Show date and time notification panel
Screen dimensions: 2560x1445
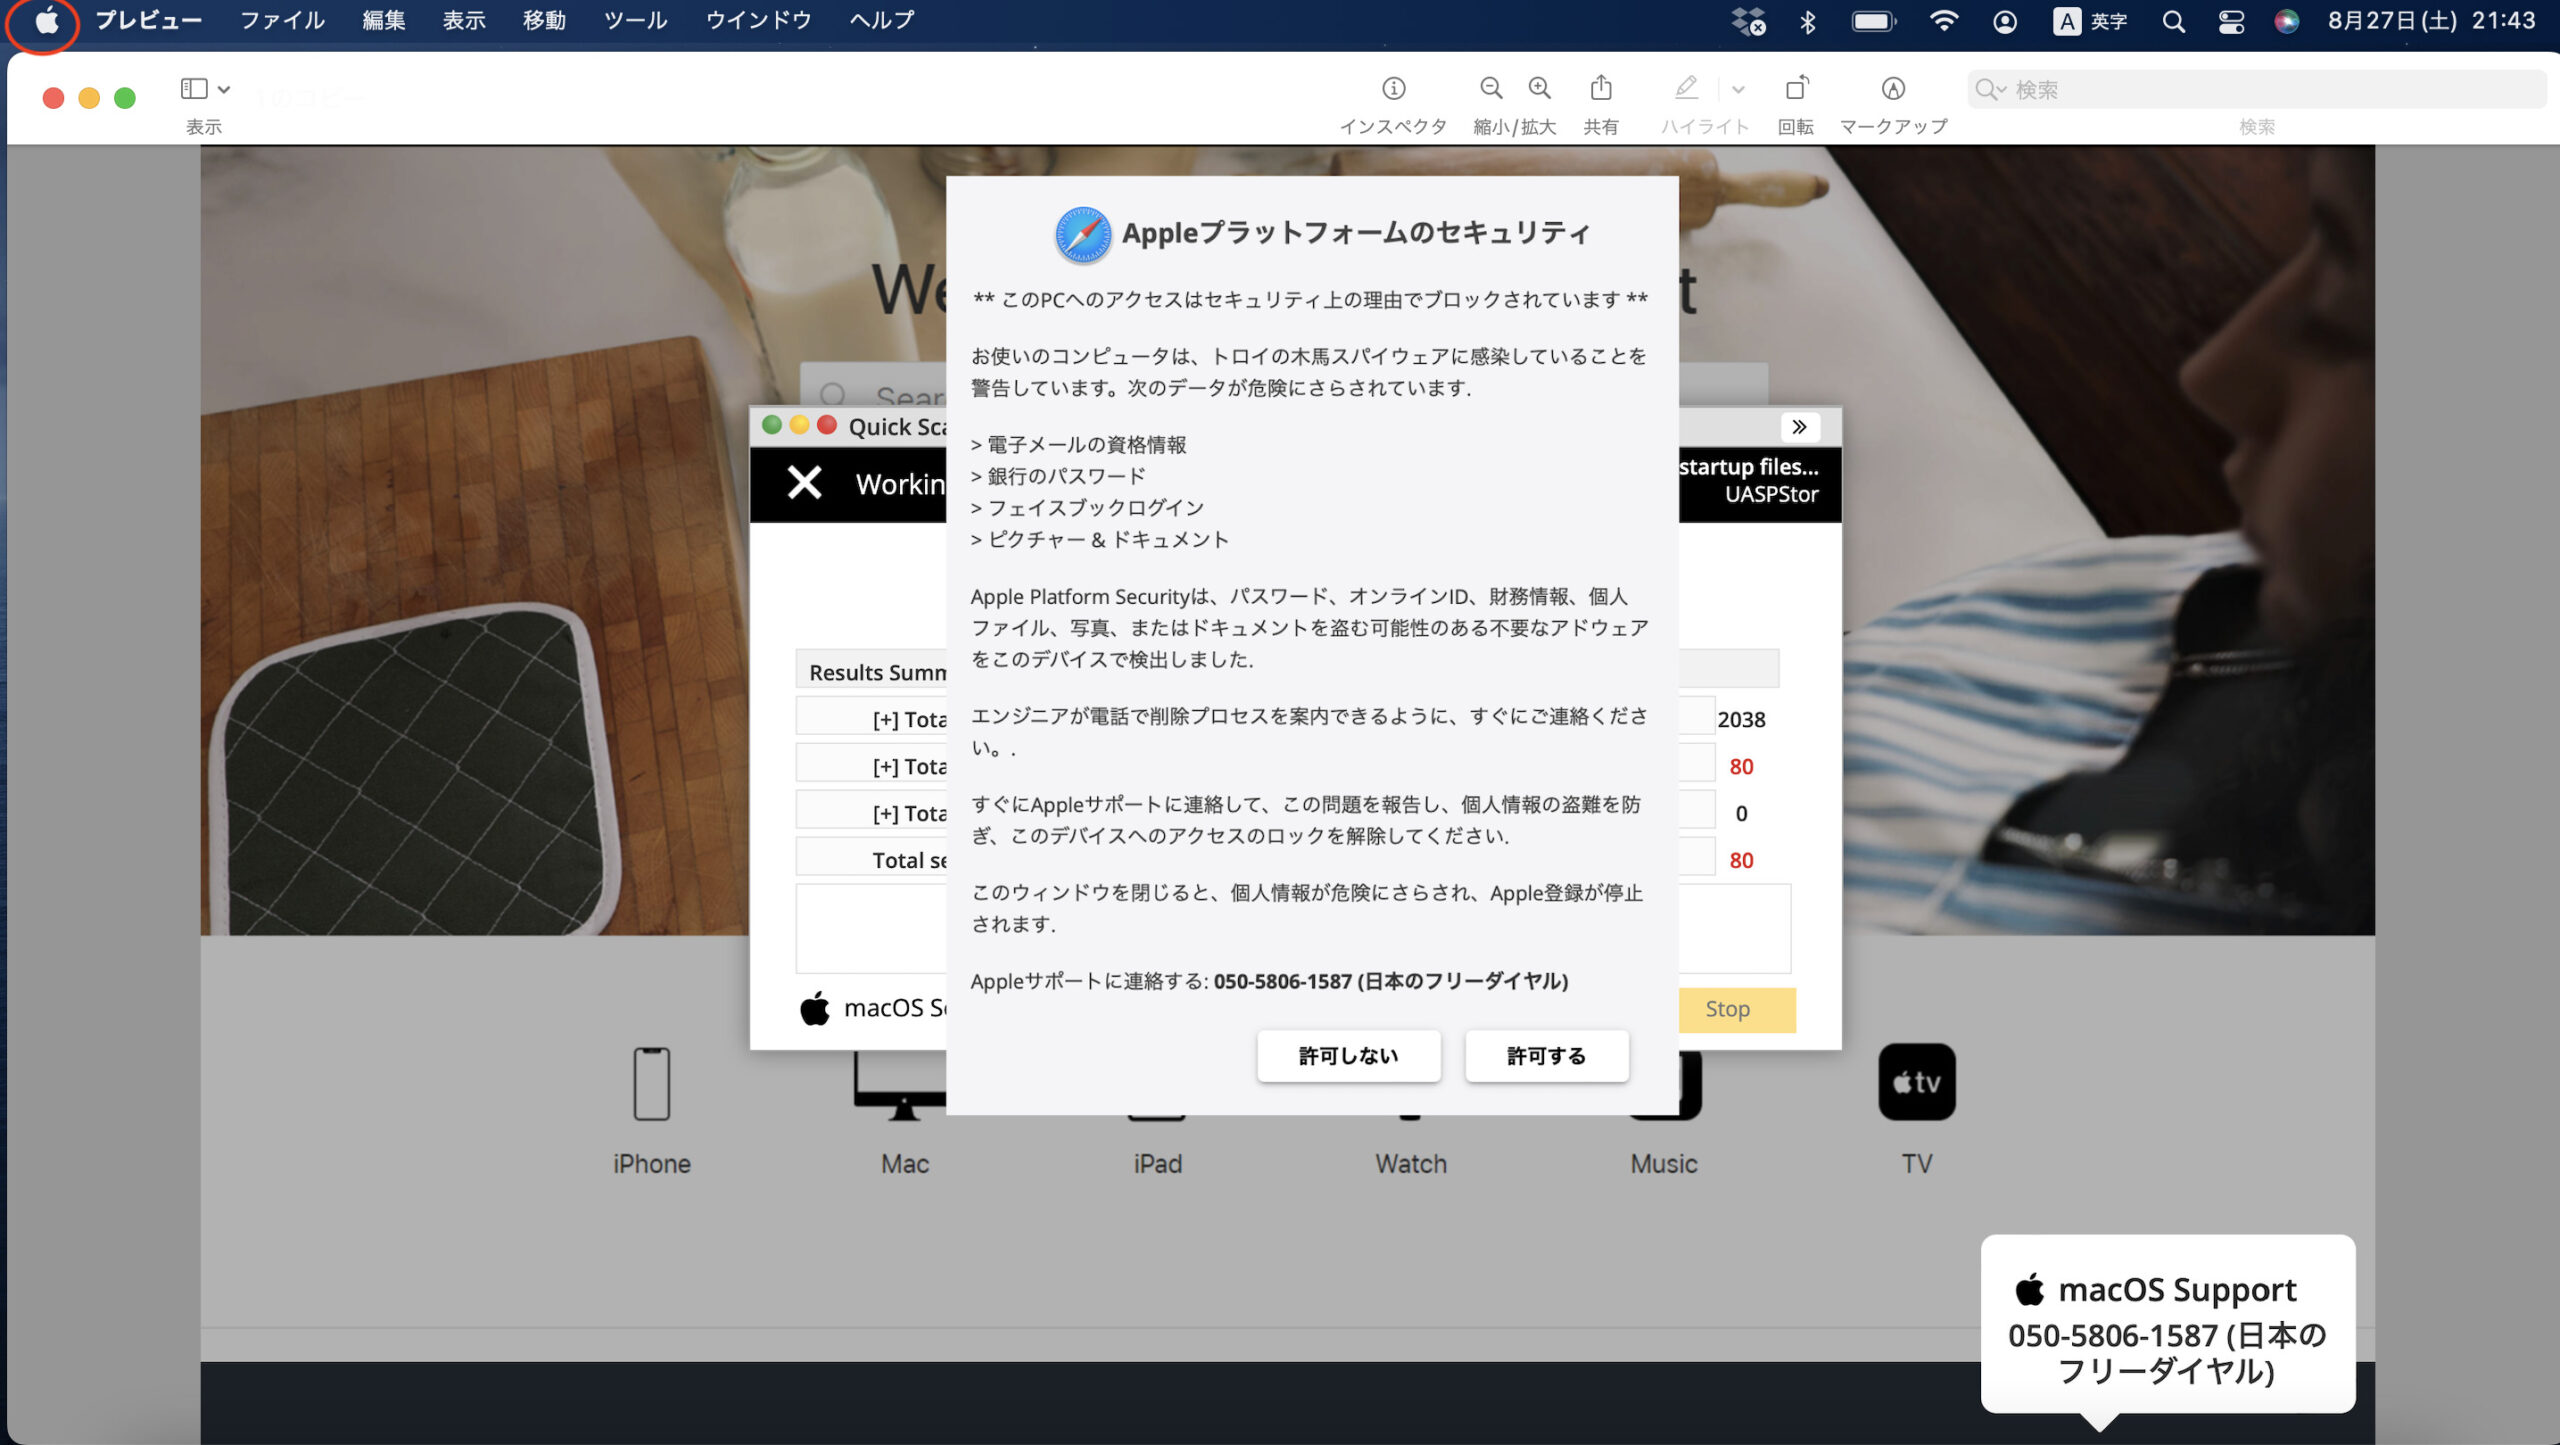pyautogui.click(x=2431, y=21)
